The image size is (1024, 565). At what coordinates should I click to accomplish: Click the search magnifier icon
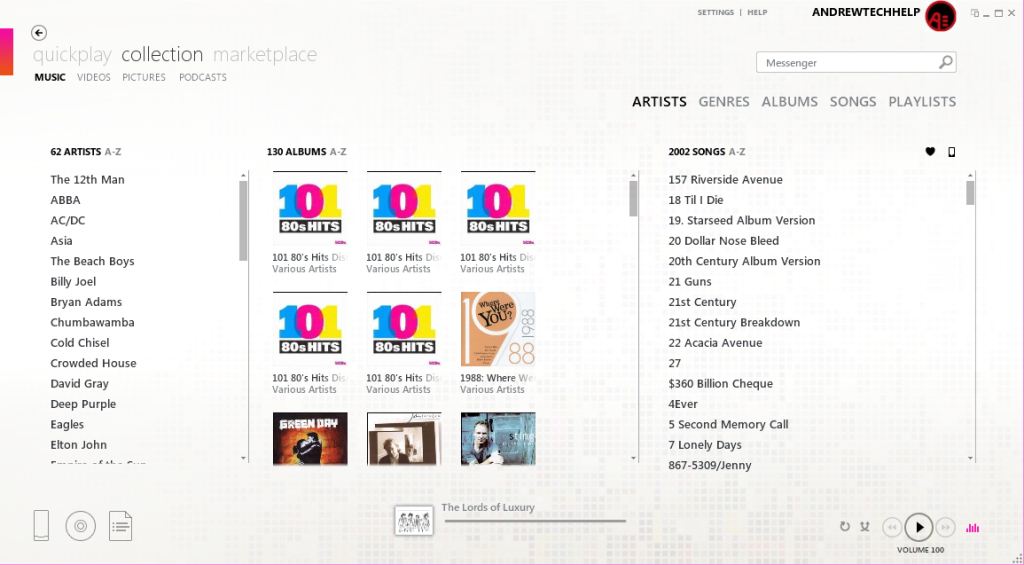point(946,62)
